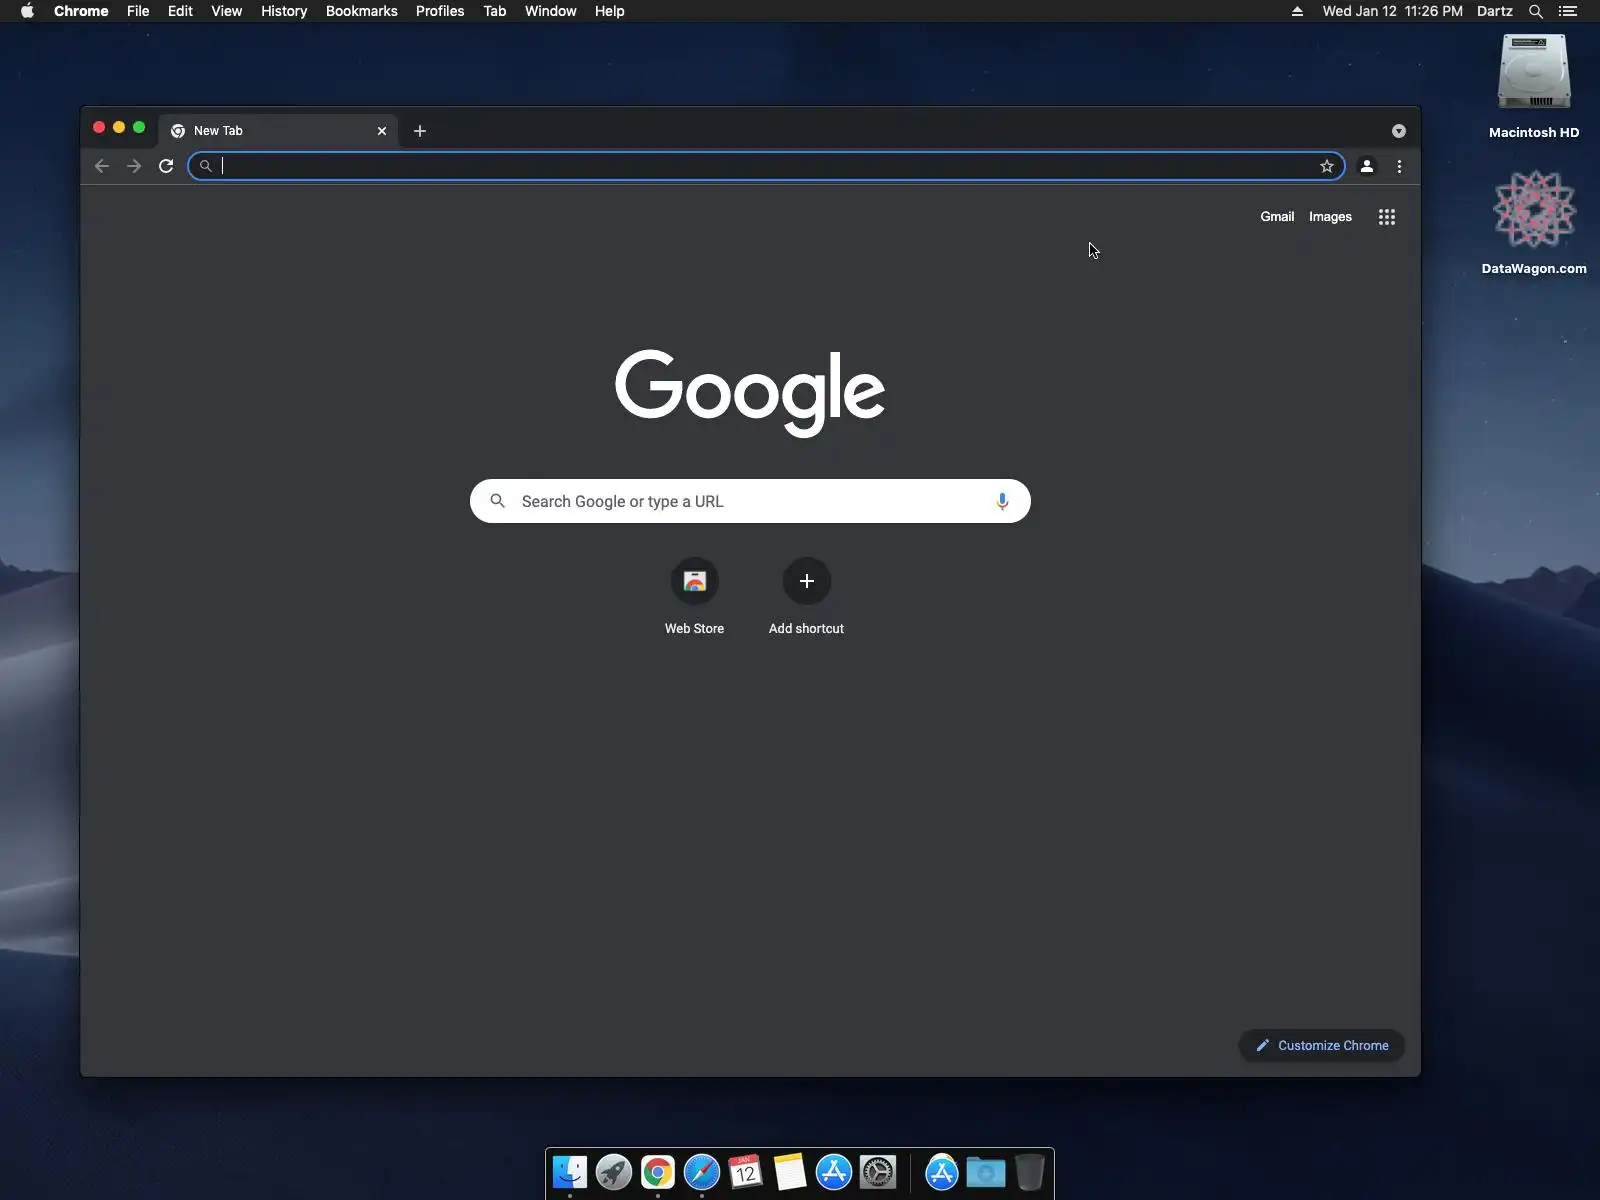
Task: Click the forward navigation arrow in Chrome
Action: (x=134, y=166)
